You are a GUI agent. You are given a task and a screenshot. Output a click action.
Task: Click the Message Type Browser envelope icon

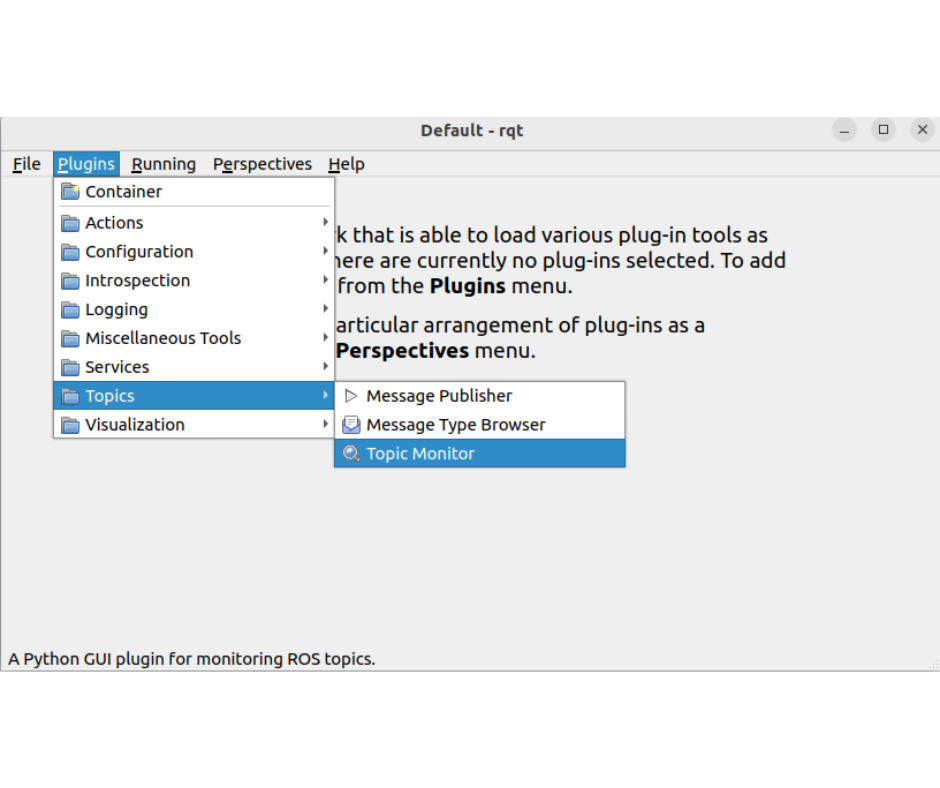[x=351, y=425]
